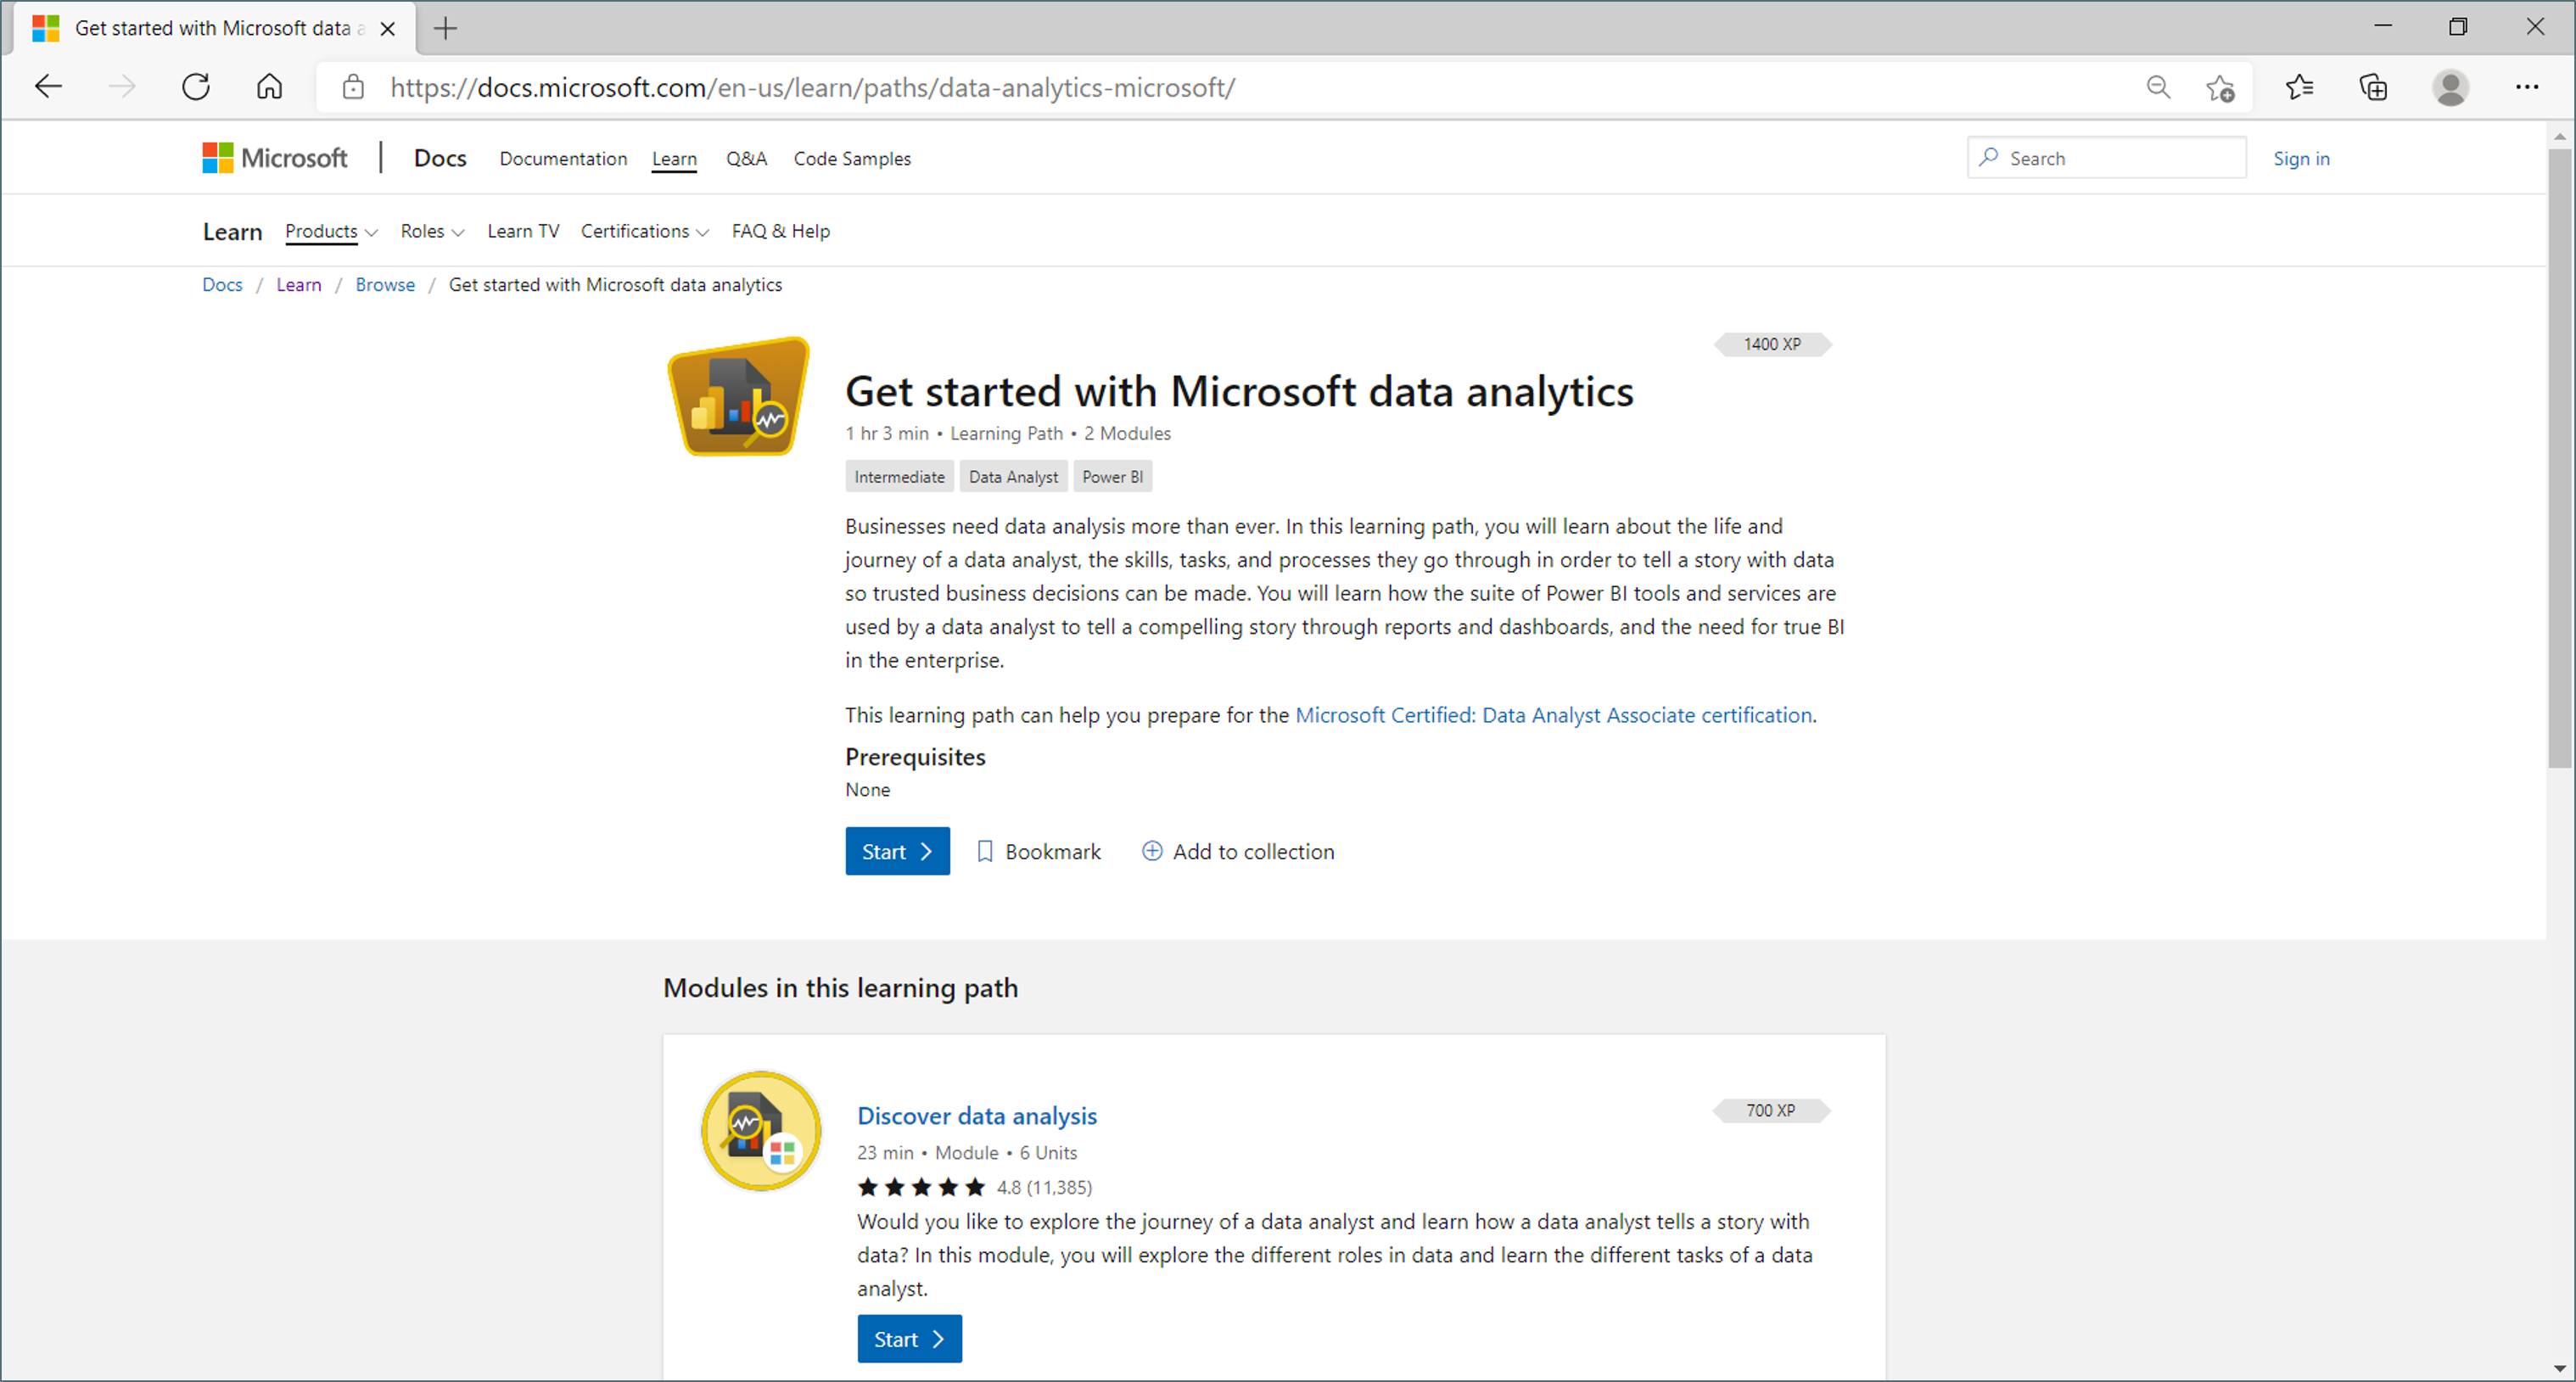Screen dimensions: 2576x1382
Task: Click the 'Prerequisites' heading
Action: [915, 757]
